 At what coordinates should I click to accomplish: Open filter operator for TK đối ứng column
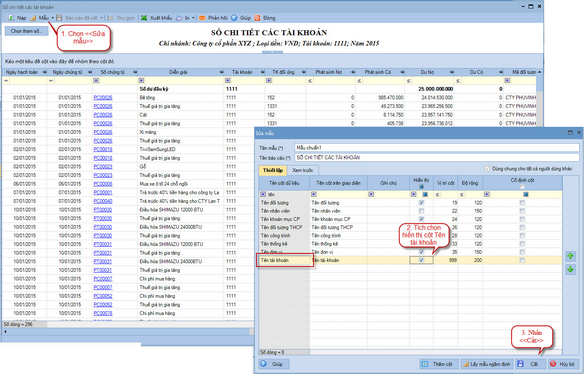point(269,80)
